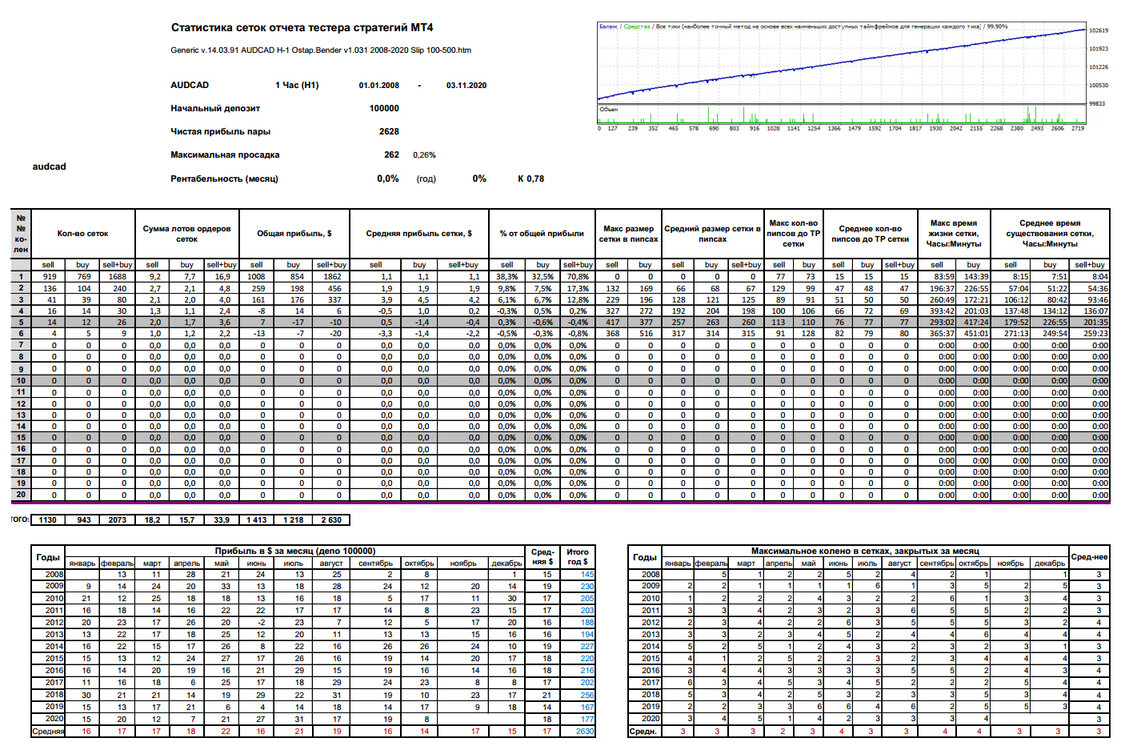Screen dimensions: 1121x750
Task: Select totals cell '1130'
Action: tap(48, 520)
